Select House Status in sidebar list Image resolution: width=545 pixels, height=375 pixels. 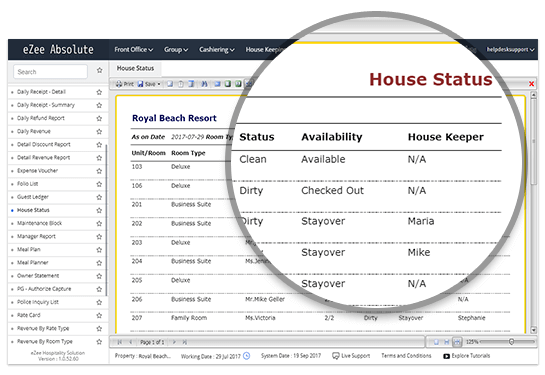point(33,210)
